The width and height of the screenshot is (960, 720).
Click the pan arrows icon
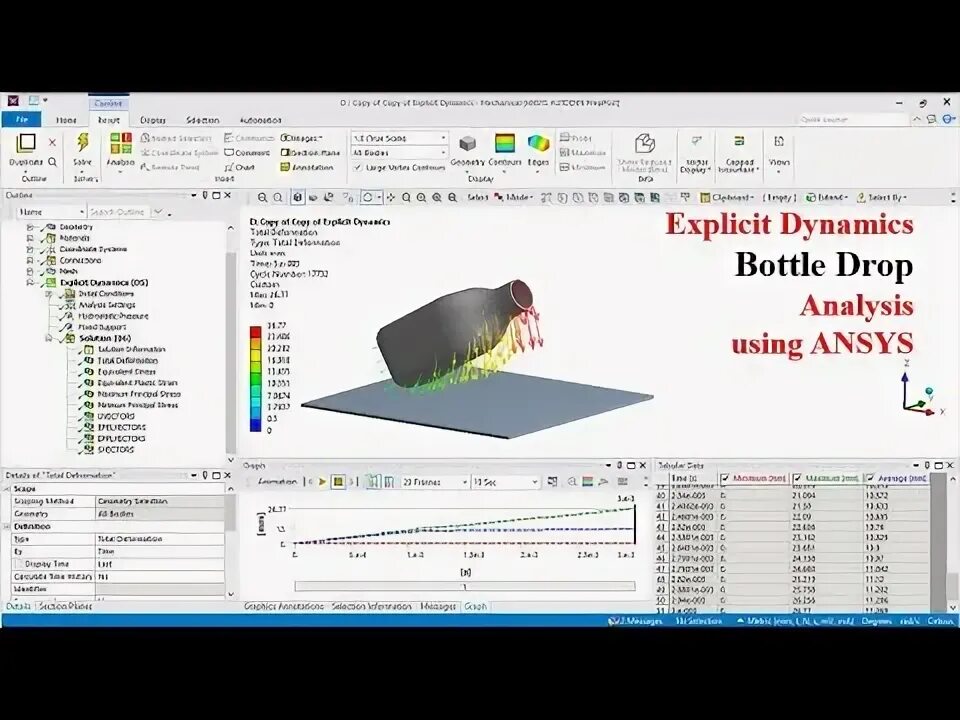click(x=391, y=198)
